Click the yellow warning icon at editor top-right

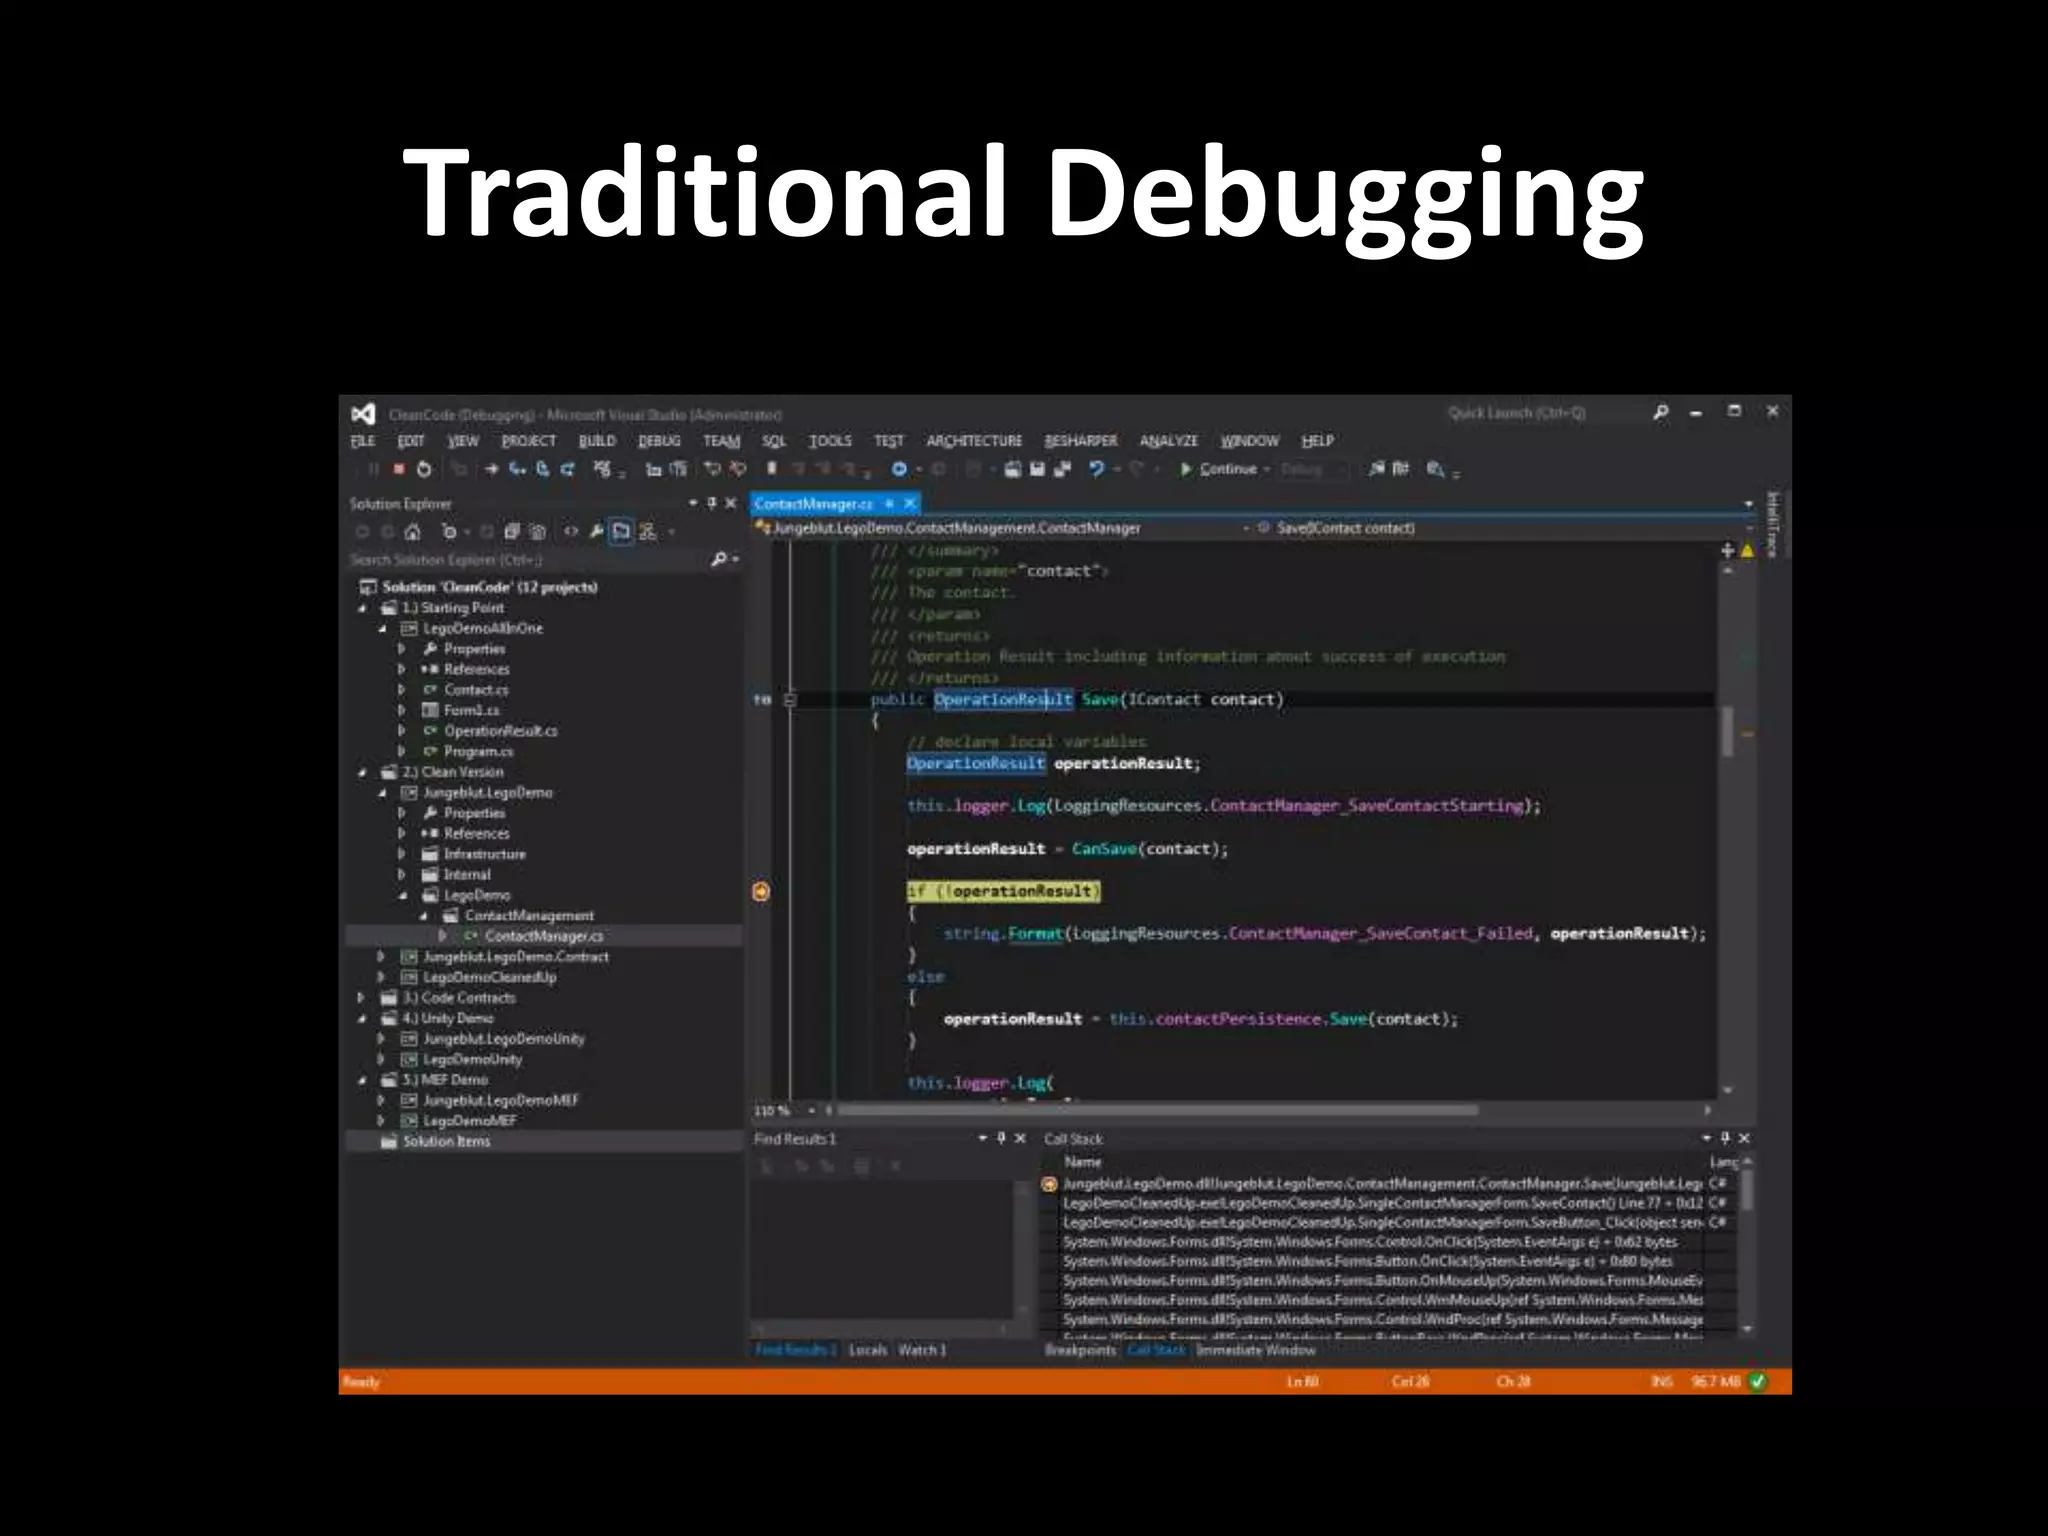coord(1747,550)
